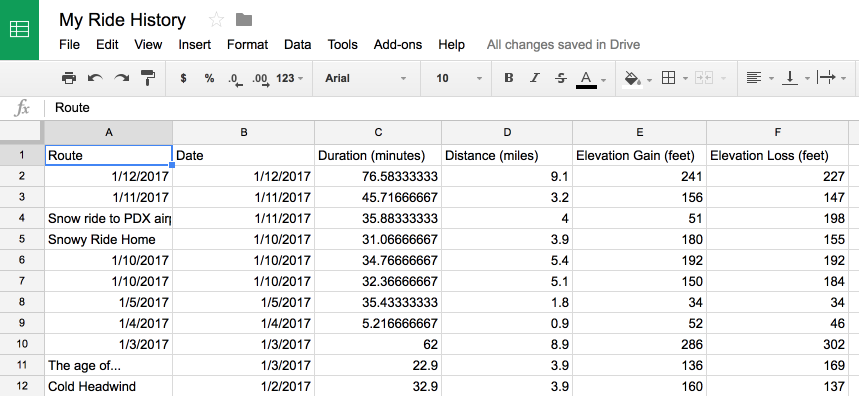This screenshot has width=859, height=396.
Task: Select column C header
Action: (x=378, y=133)
